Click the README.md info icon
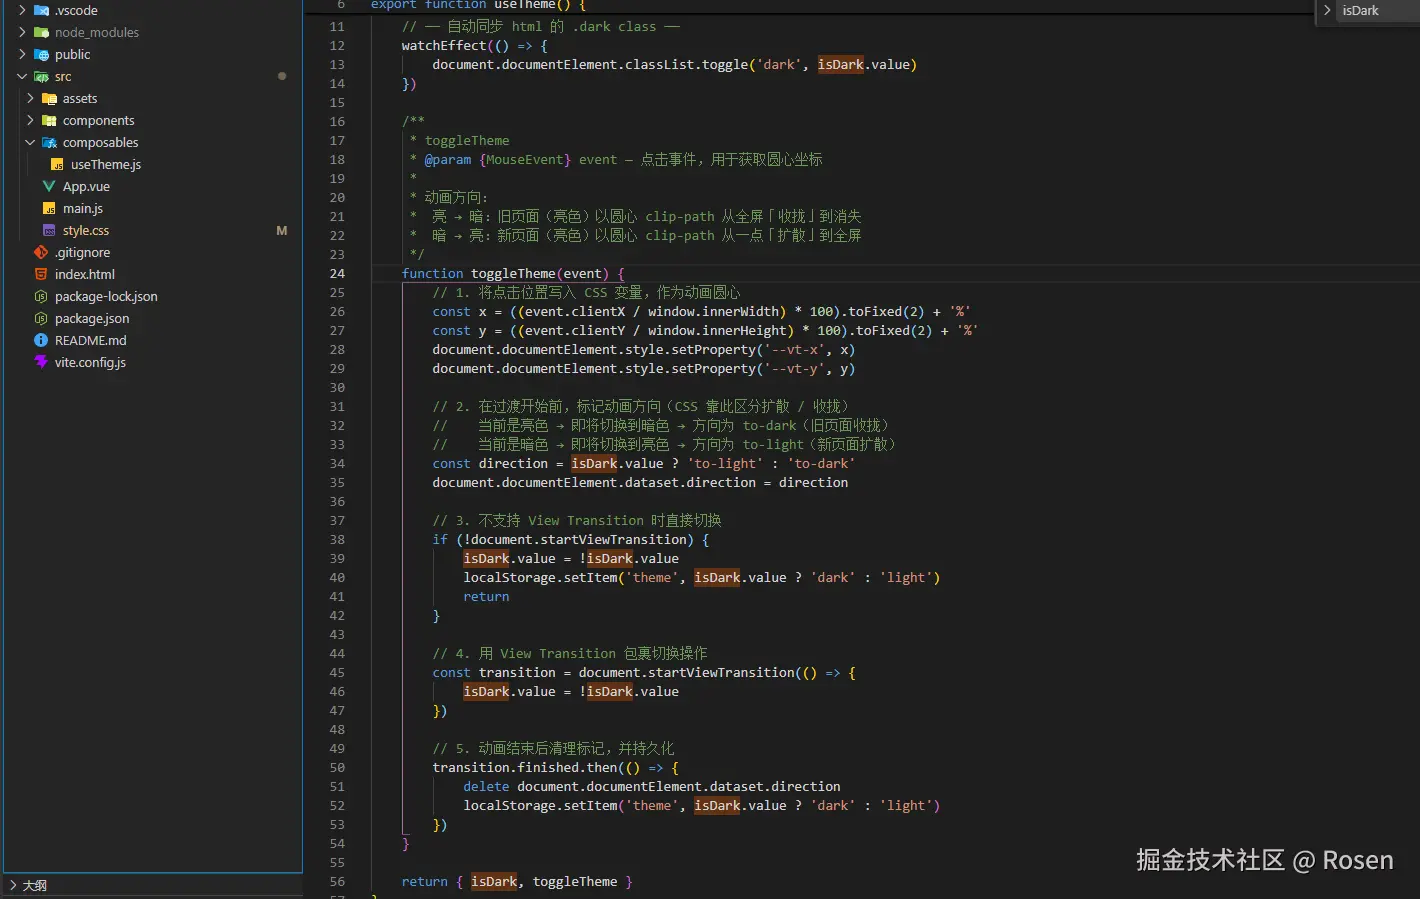 click(41, 340)
